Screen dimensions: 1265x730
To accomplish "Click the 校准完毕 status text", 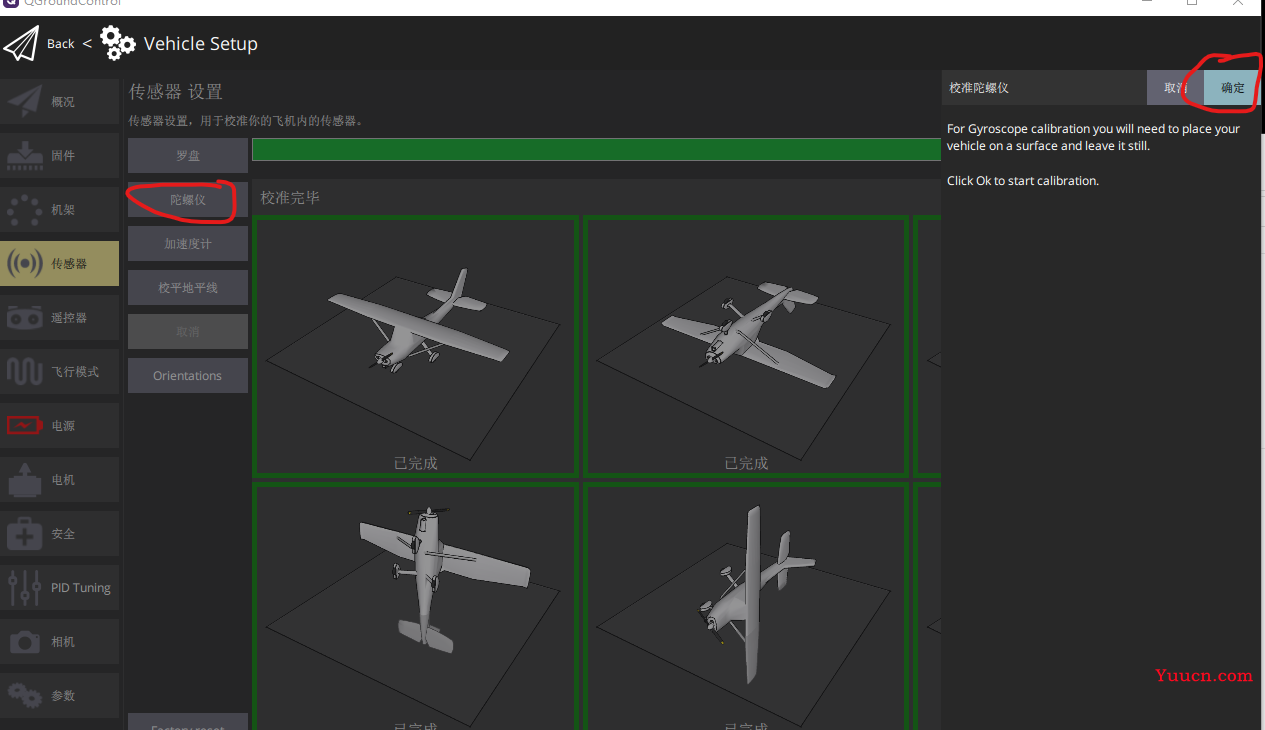I will [290, 198].
